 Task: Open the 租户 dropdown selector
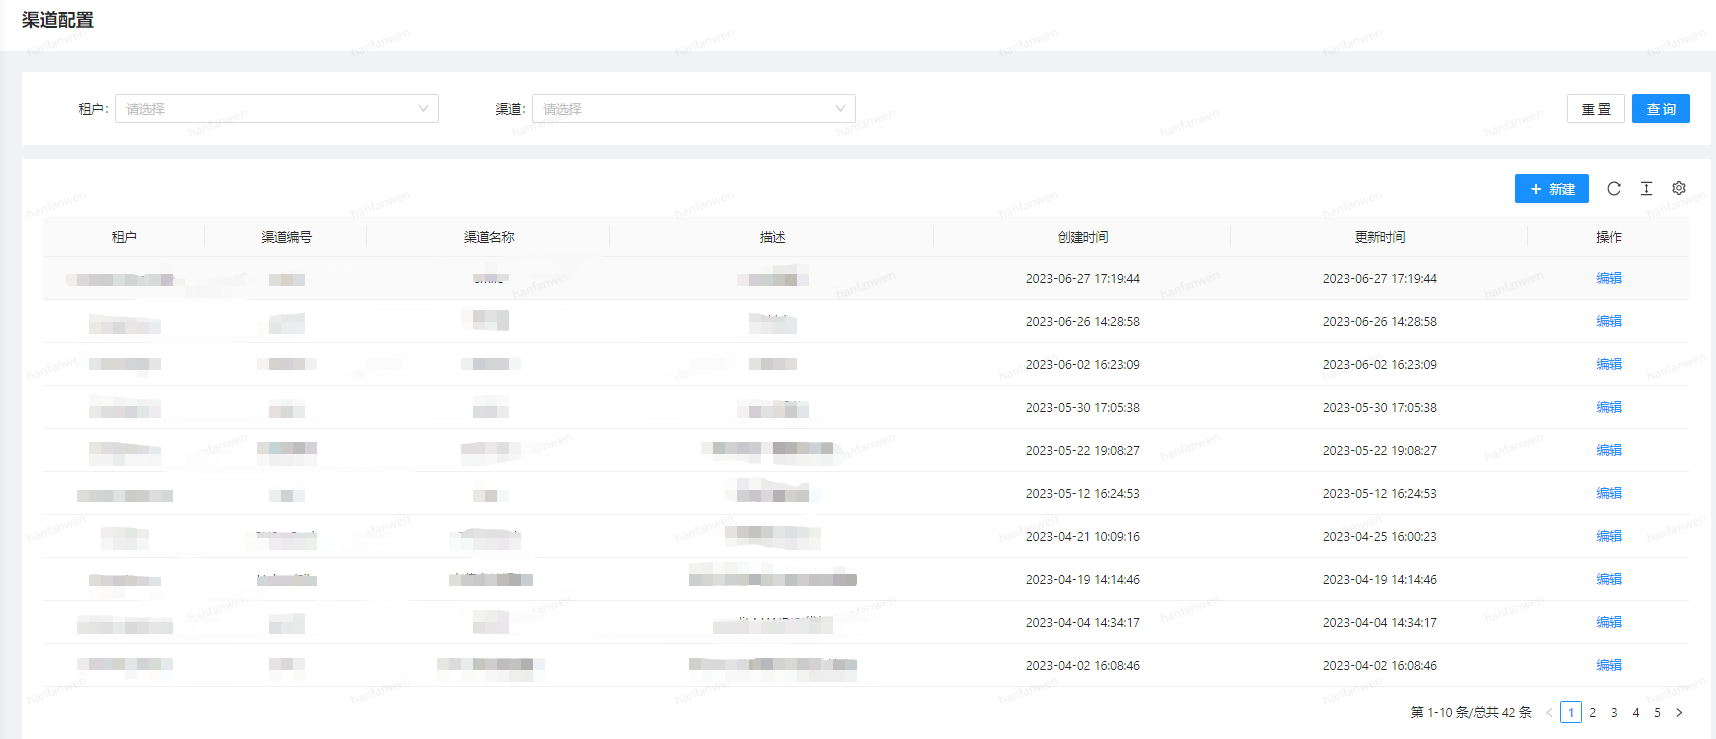pos(277,109)
